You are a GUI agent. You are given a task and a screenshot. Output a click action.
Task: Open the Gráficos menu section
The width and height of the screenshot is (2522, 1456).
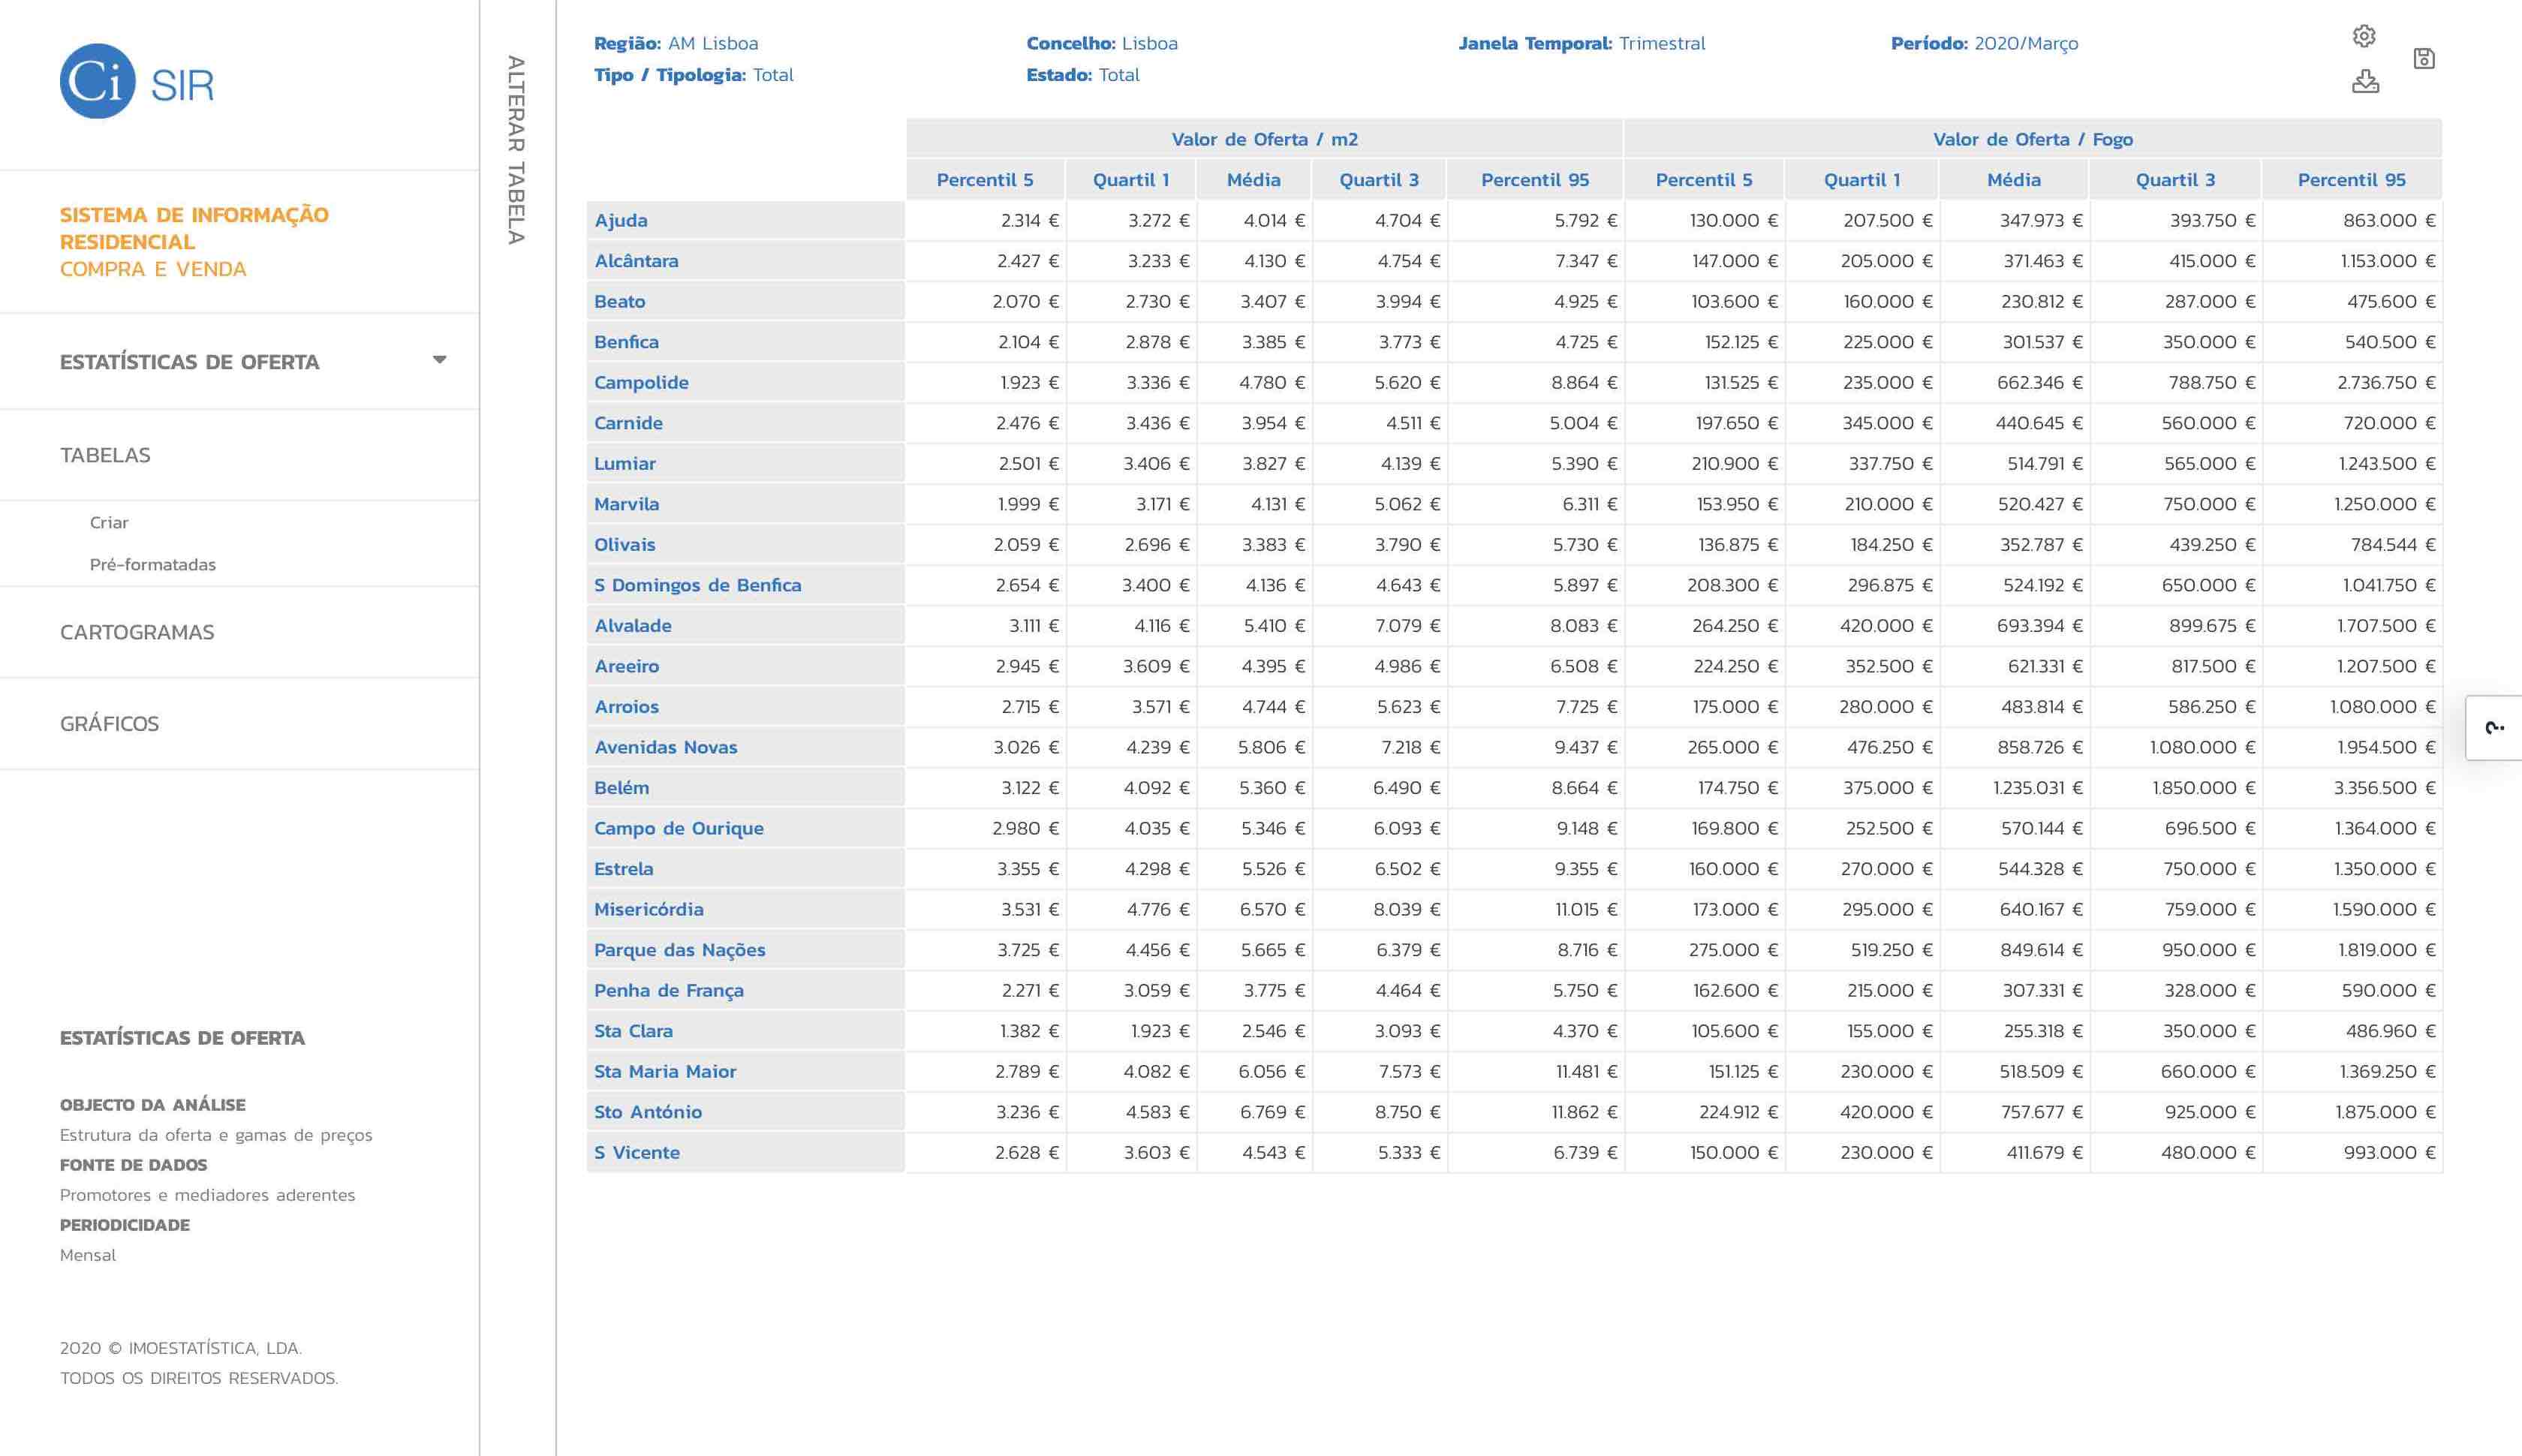pyautogui.click(x=109, y=723)
